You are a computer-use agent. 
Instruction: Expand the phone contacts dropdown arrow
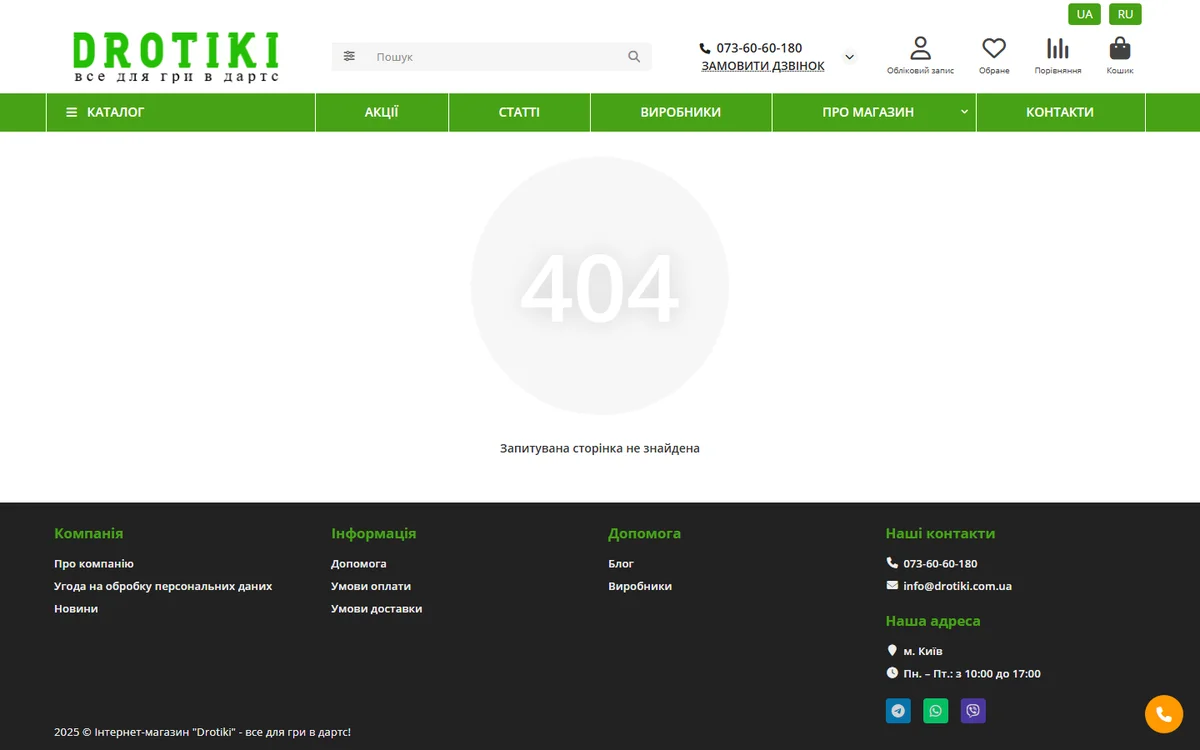click(x=850, y=57)
